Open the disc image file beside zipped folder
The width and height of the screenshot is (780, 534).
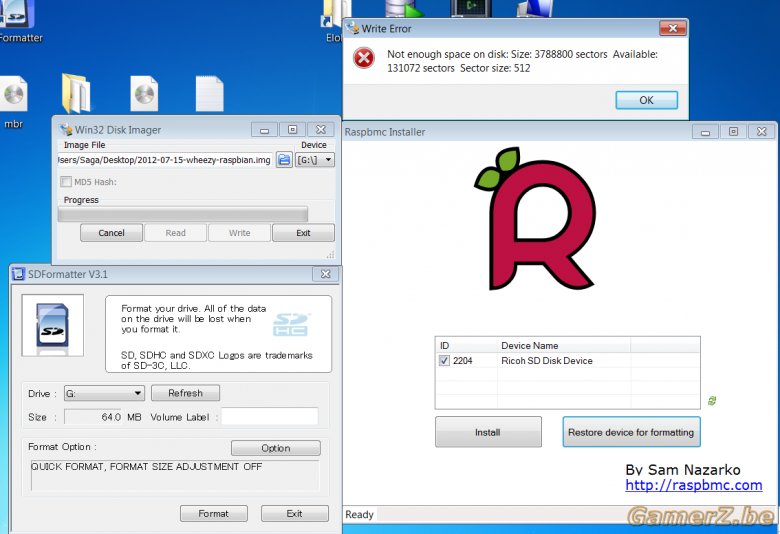tap(144, 94)
